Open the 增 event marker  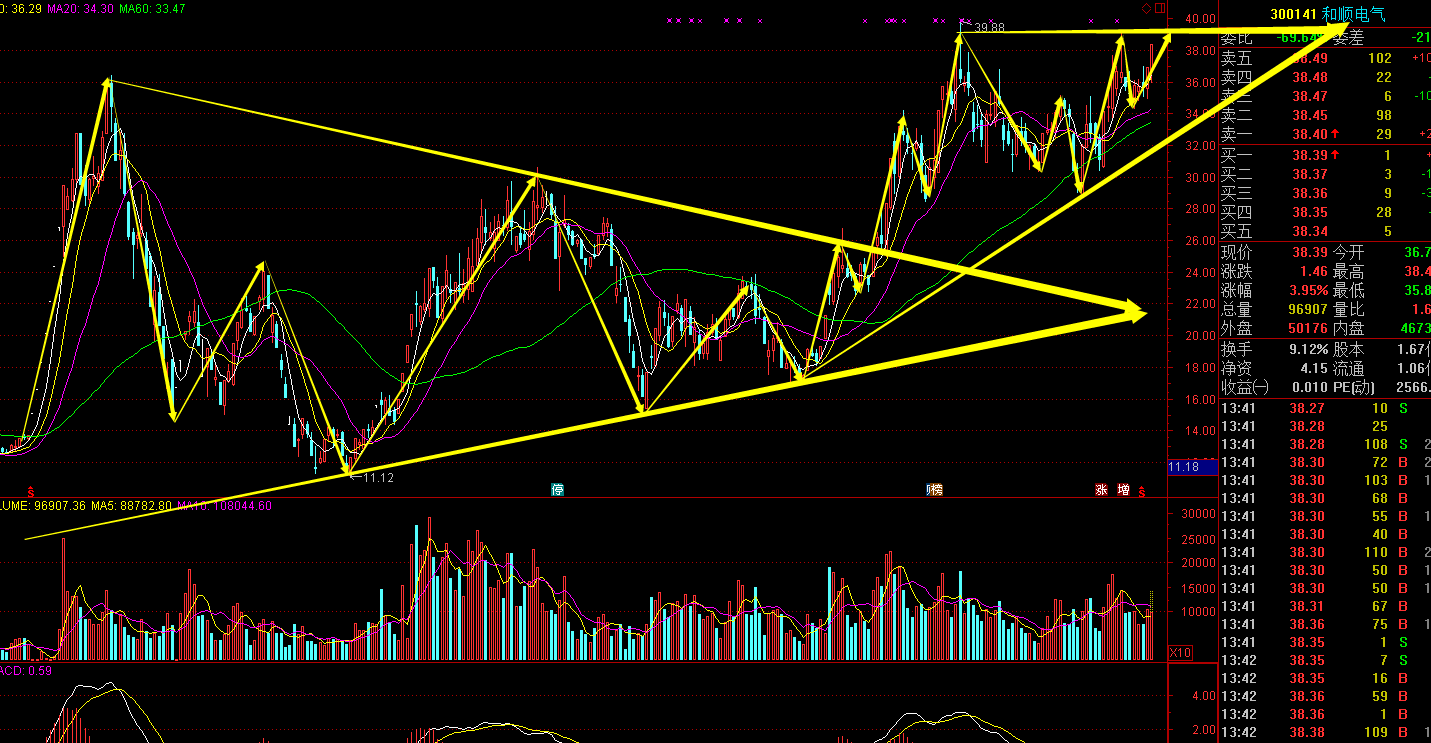1124,490
